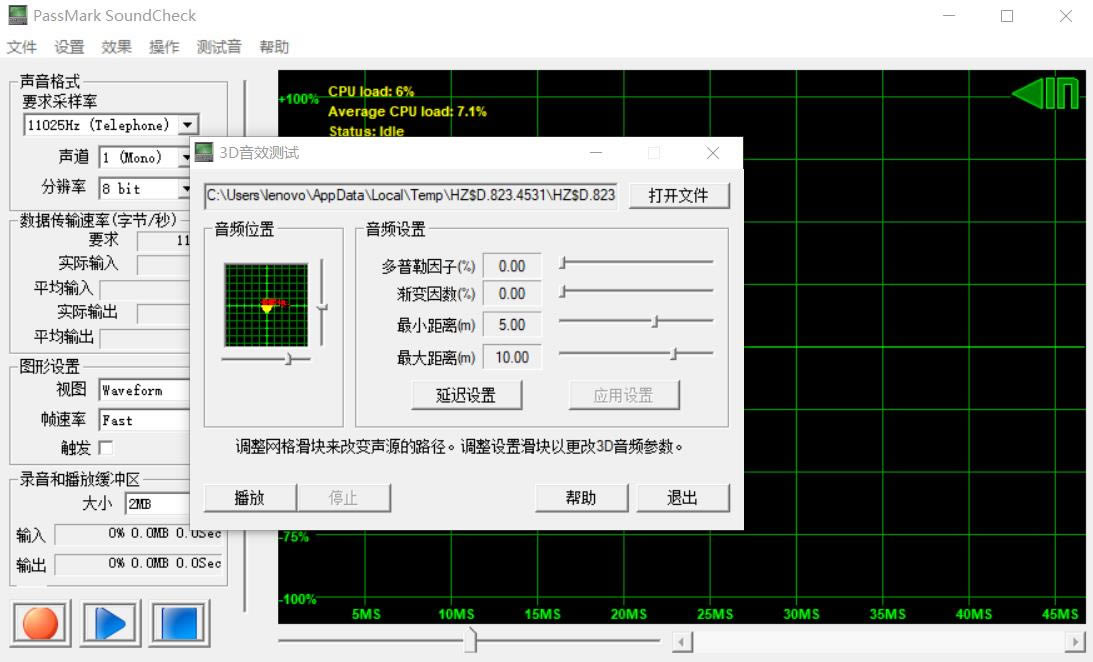This screenshot has height=662, width=1093.
Task: Click the file path input field
Action: click(x=410, y=196)
